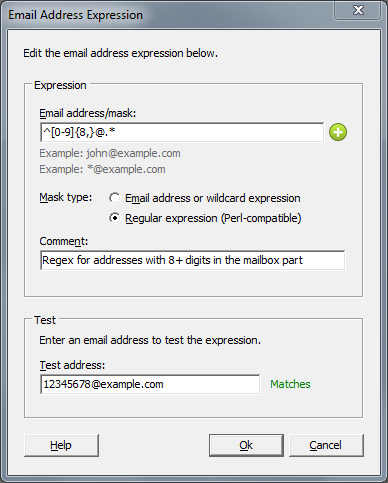Image resolution: width=388 pixels, height=483 pixels.
Task: Place cursor in Test address field
Action: 150,384
